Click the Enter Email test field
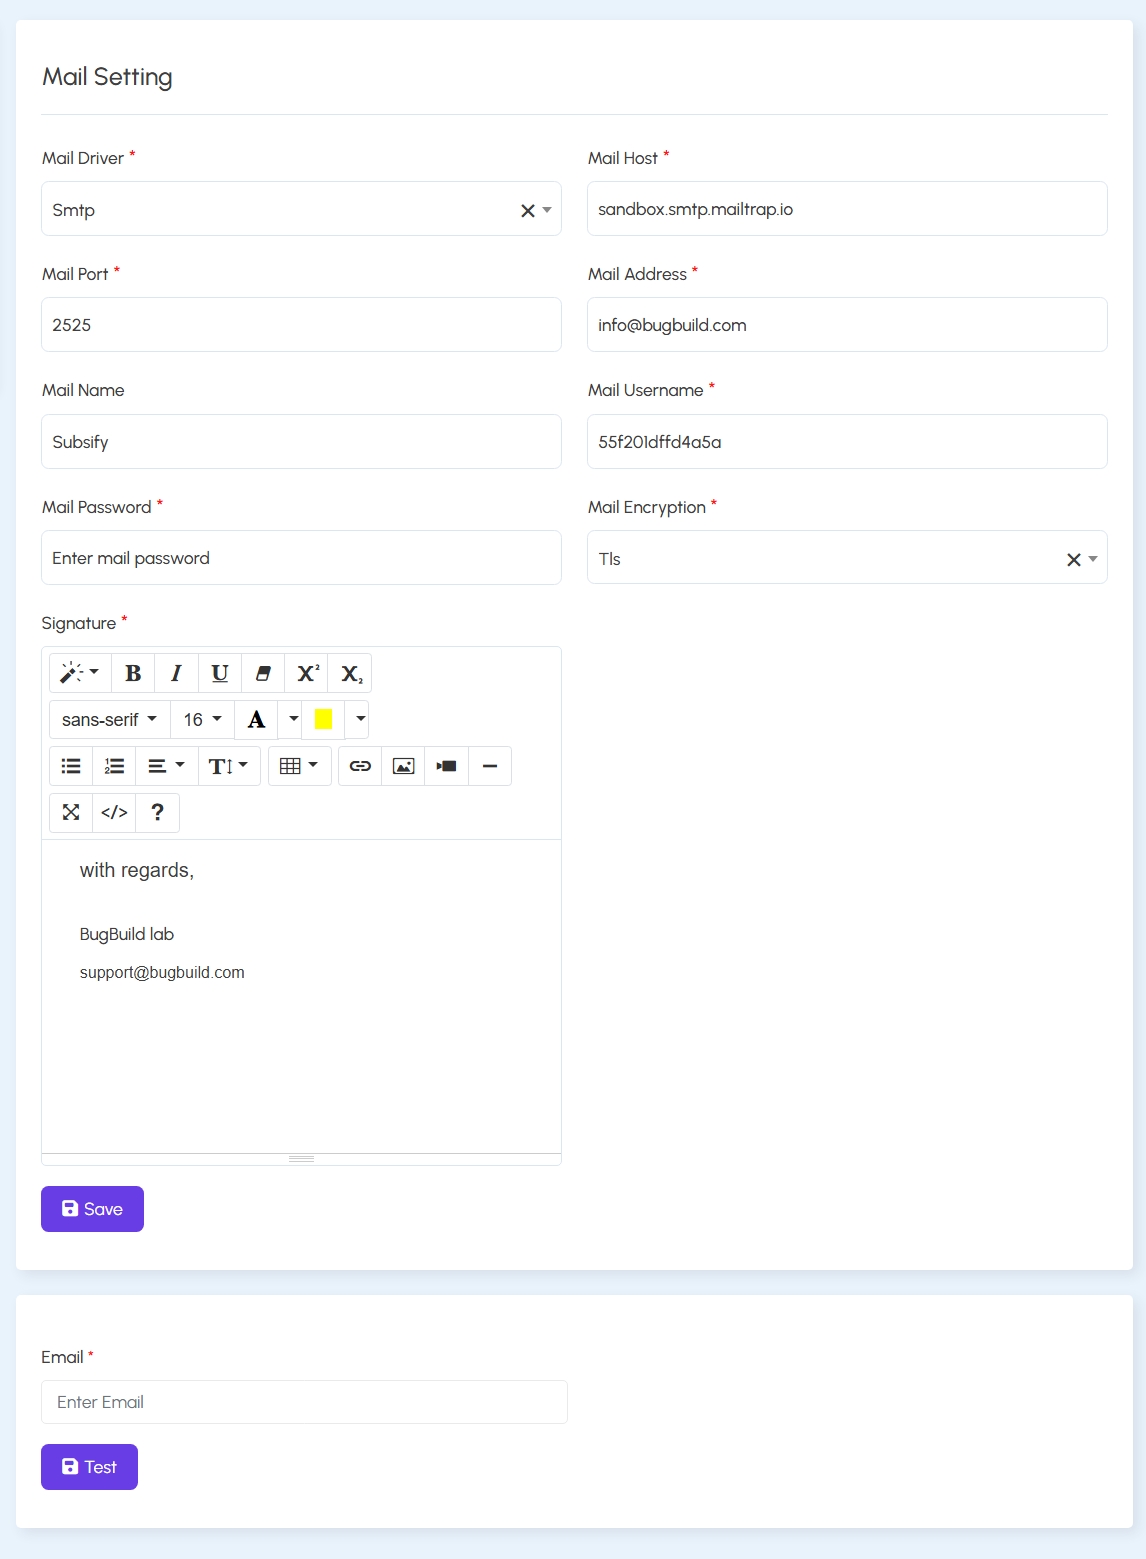Viewport: 1146px width, 1559px height. (x=304, y=1402)
